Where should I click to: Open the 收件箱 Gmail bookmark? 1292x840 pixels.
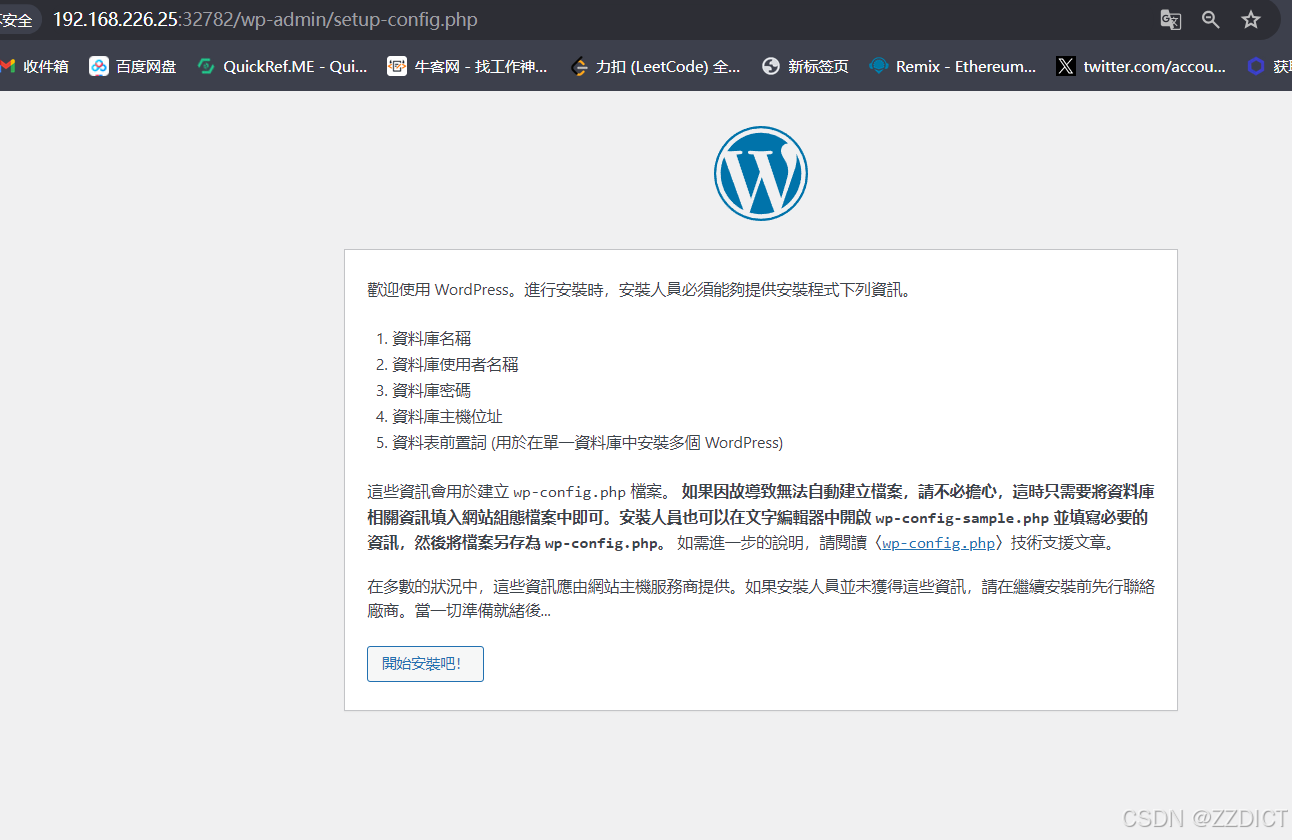(x=35, y=66)
